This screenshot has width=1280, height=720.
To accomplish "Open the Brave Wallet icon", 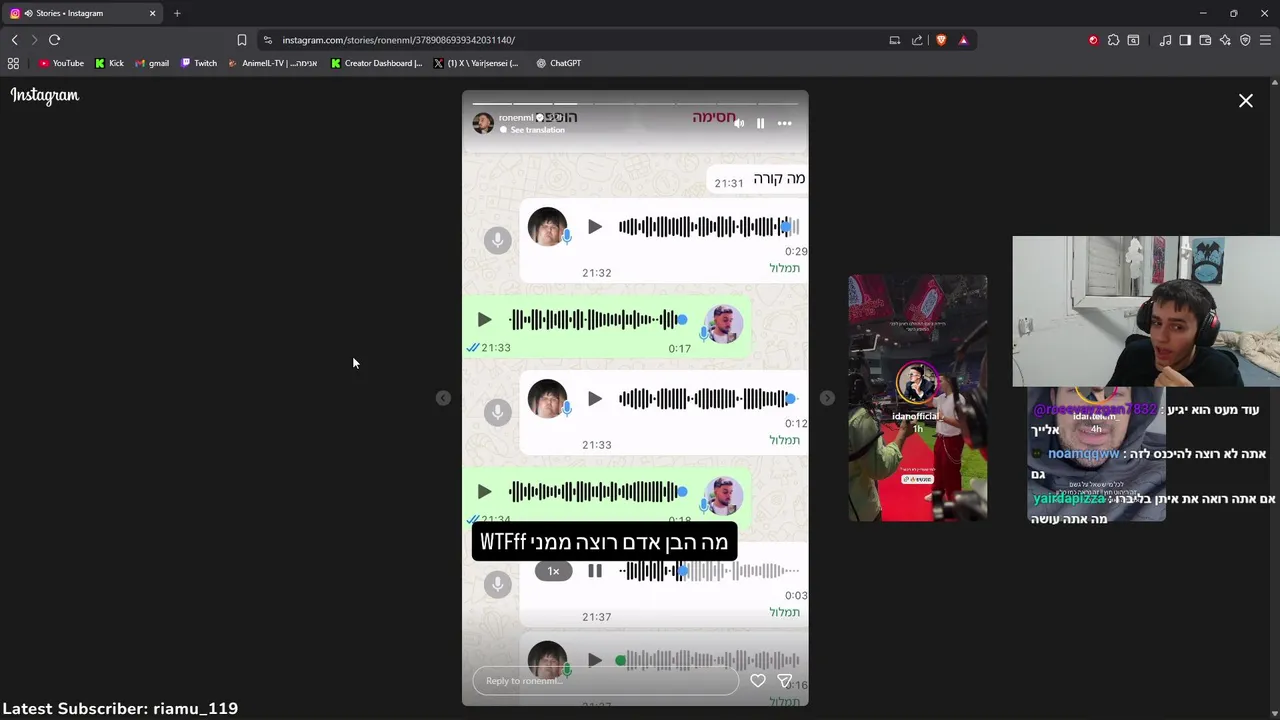I will (x=1205, y=40).
